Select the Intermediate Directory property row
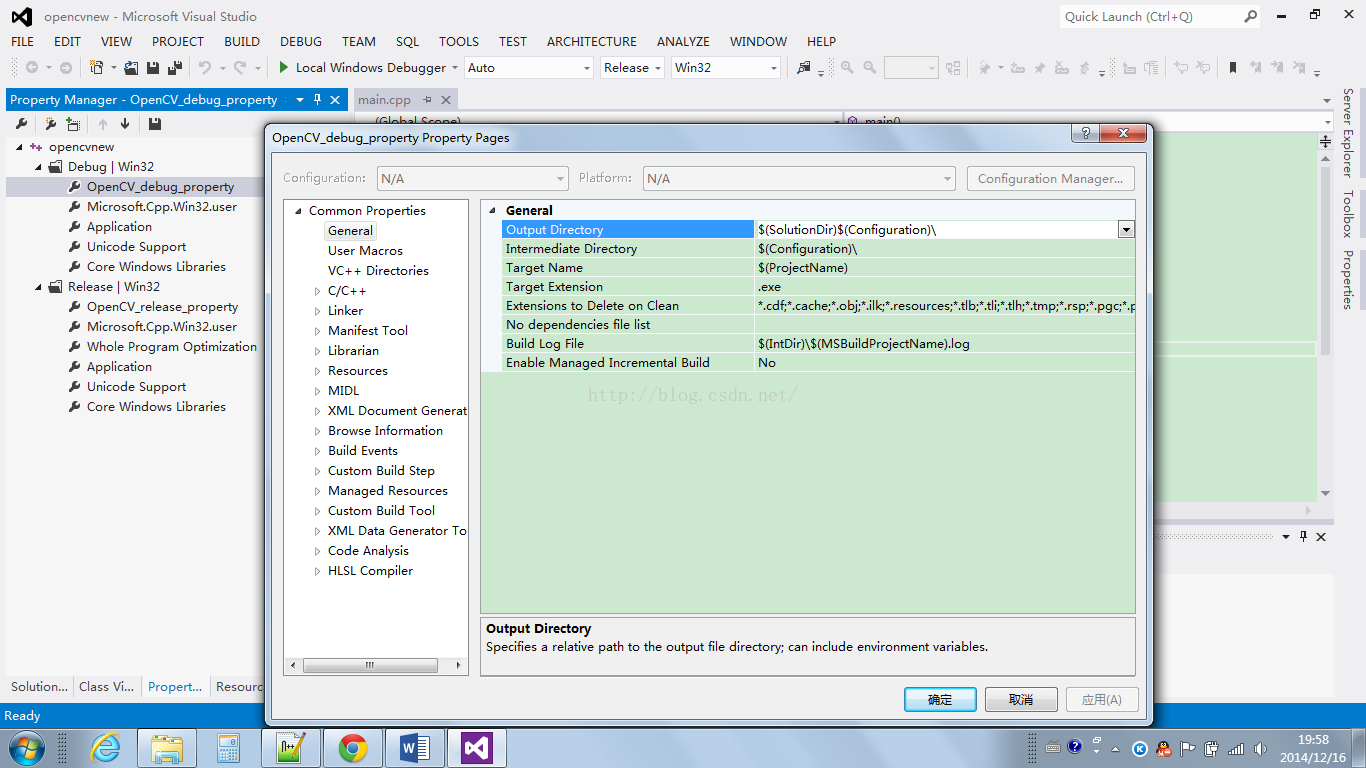 [818, 249]
